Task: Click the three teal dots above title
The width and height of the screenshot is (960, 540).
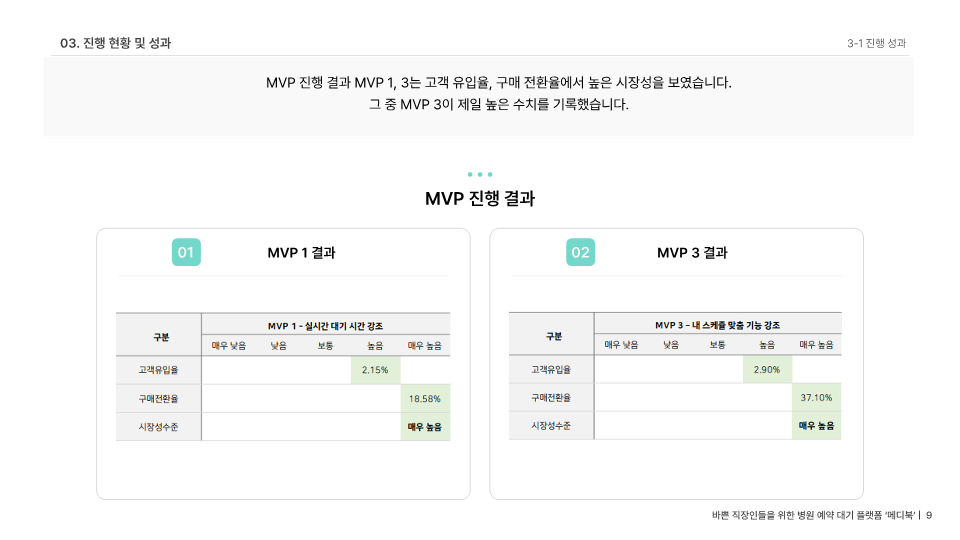Action: pyautogui.click(x=480, y=174)
